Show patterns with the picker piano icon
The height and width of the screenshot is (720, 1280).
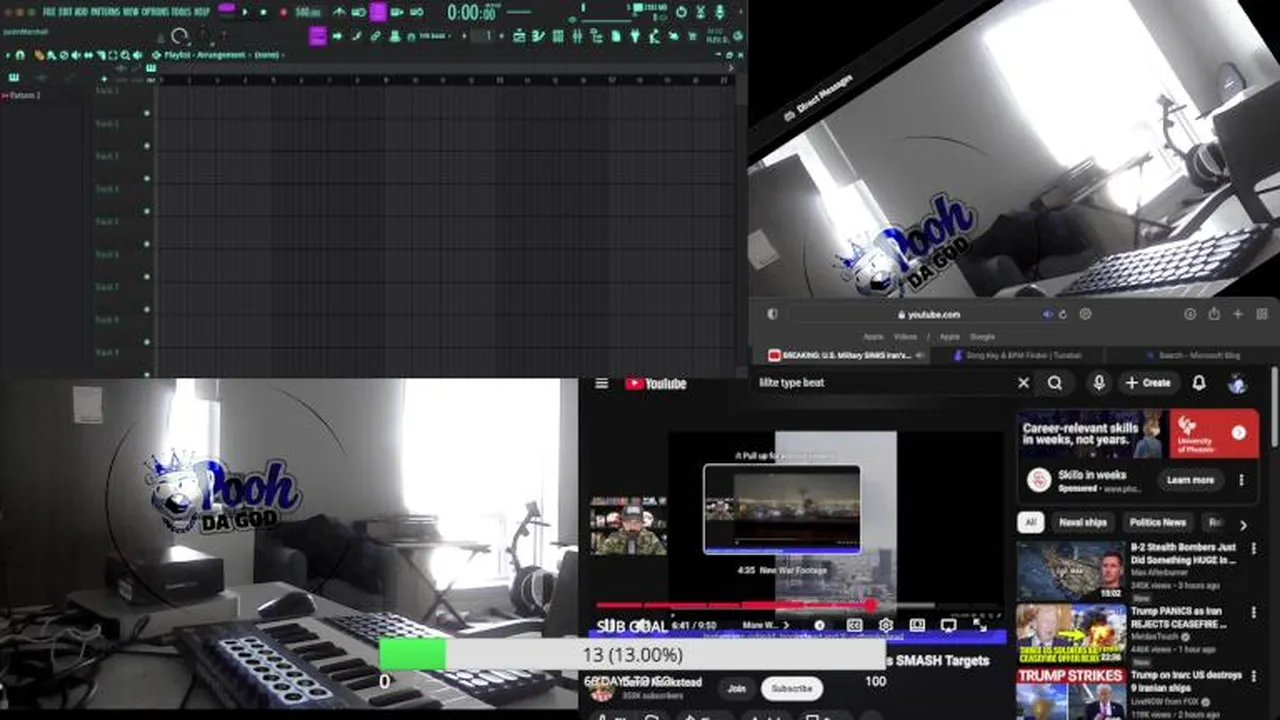click(x=13, y=77)
